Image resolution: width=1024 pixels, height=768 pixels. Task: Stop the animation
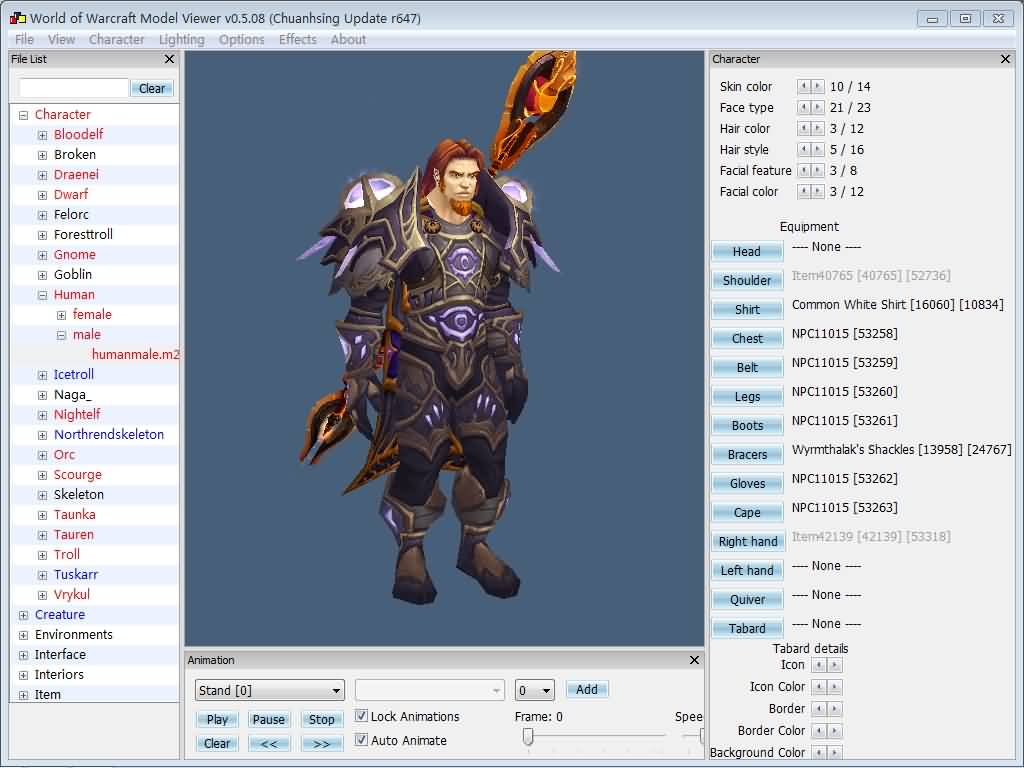(x=321, y=719)
